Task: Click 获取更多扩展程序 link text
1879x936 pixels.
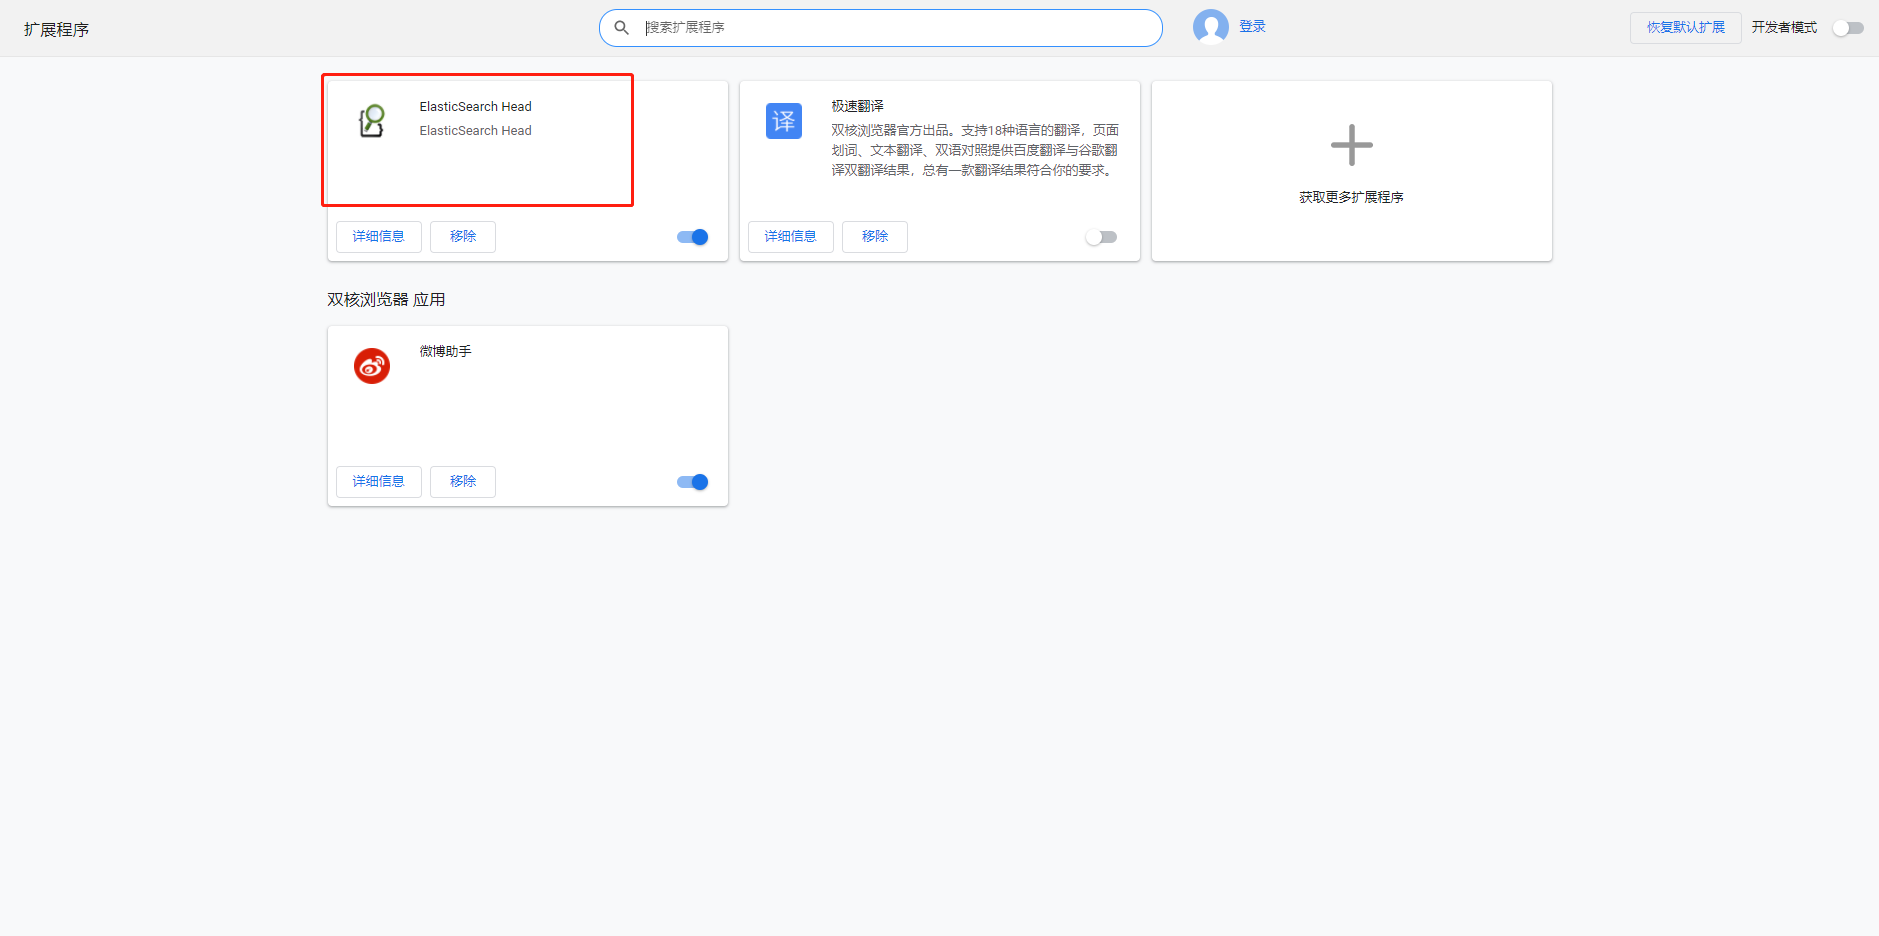Action: pyautogui.click(x=1352, y=197)
